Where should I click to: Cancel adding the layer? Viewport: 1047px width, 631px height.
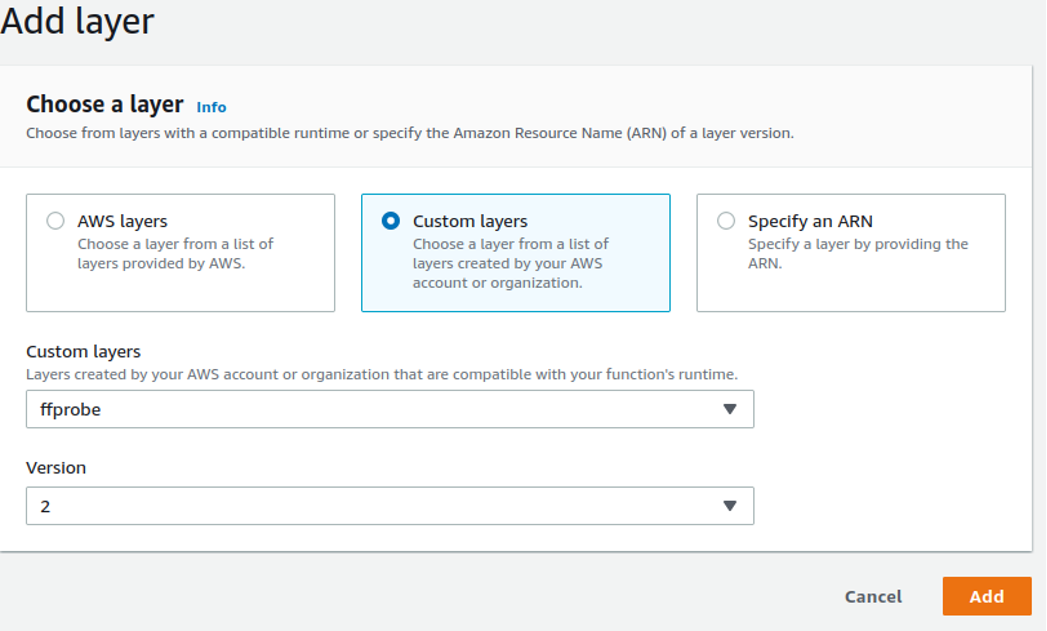tap(872, 596)
